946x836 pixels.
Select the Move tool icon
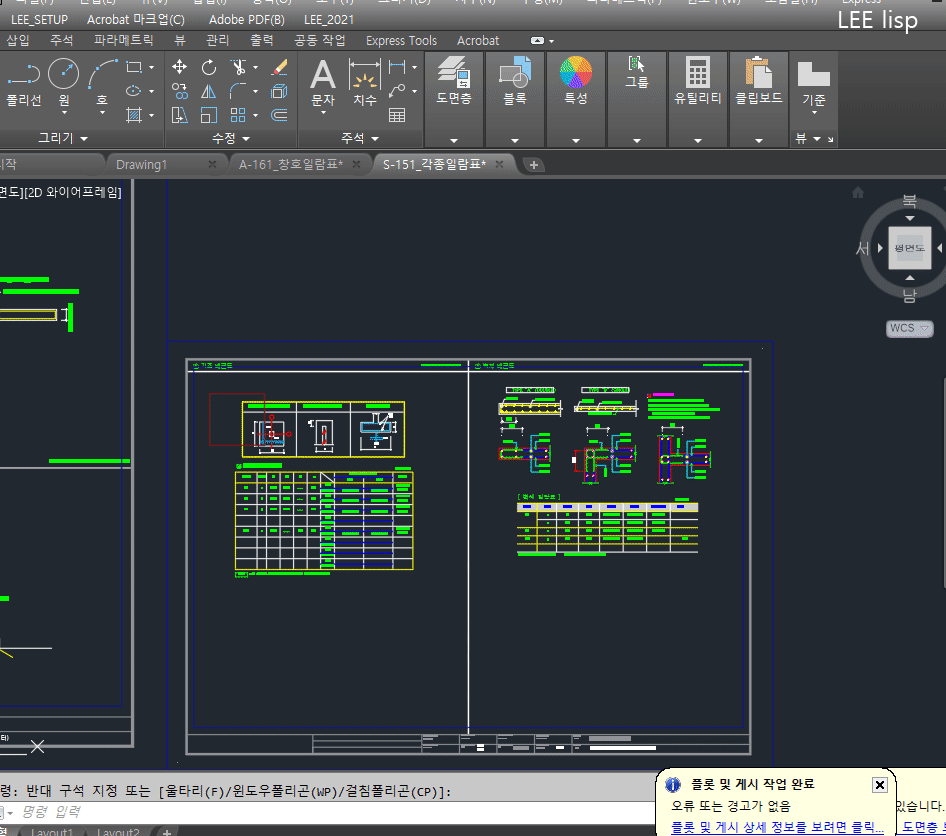click(x=179, y=67)
